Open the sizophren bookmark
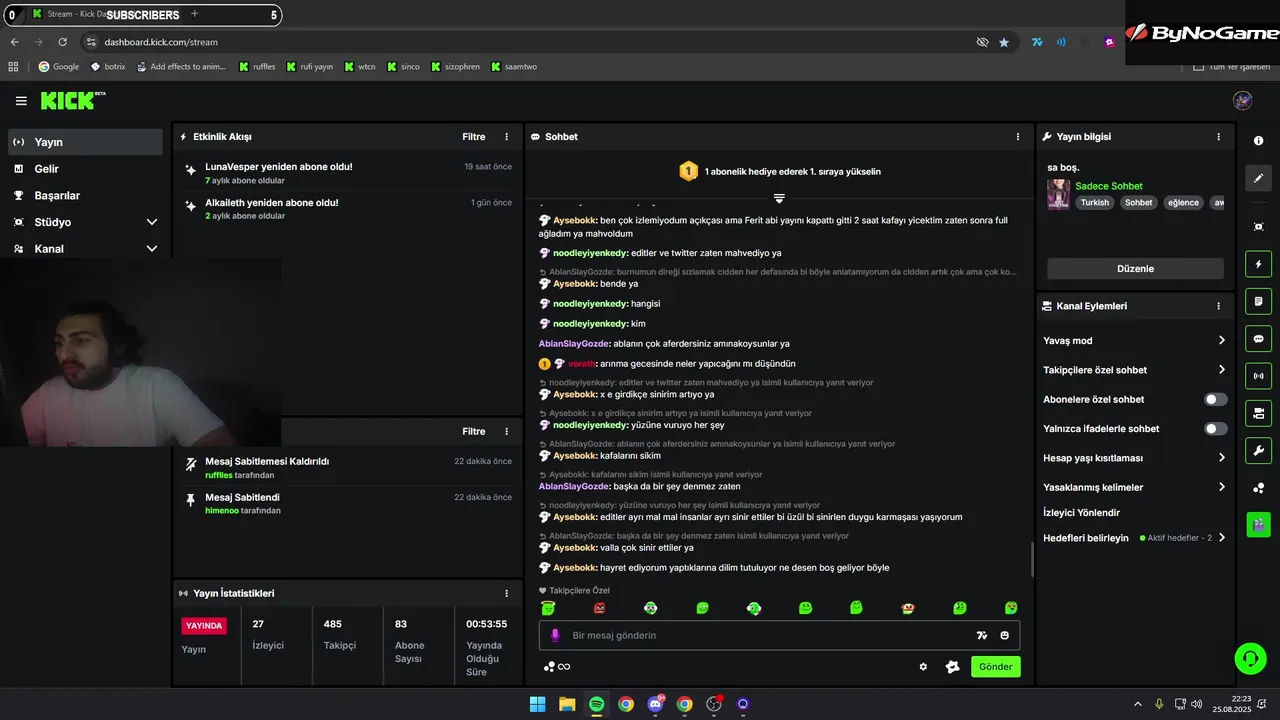1280x720 pixels. [x=455, y=67]
